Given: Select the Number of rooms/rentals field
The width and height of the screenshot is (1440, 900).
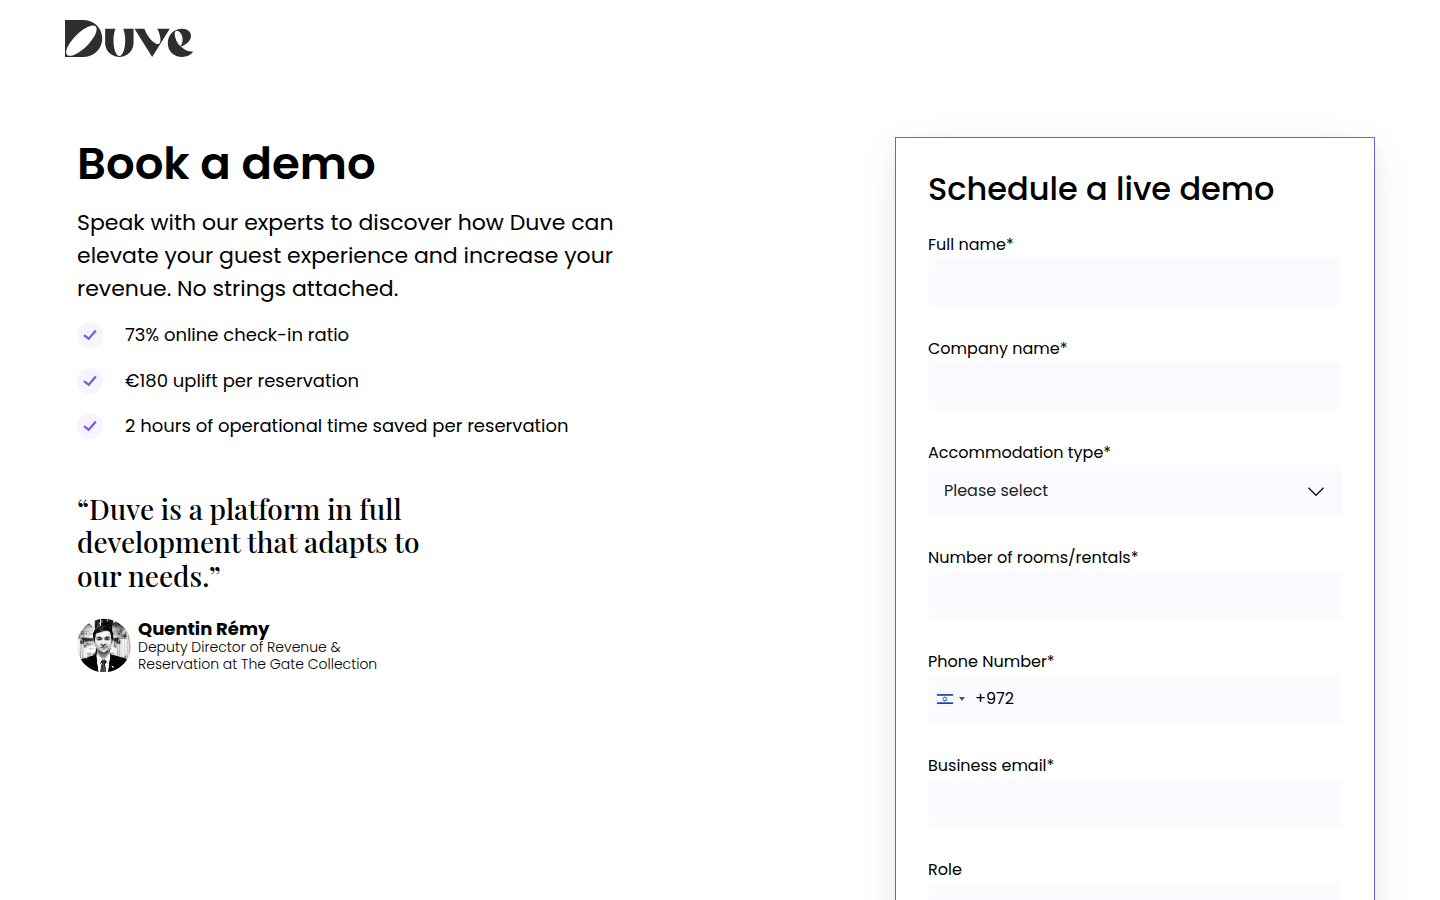Looking at the screenshot, I should [x=1134, y=595].
